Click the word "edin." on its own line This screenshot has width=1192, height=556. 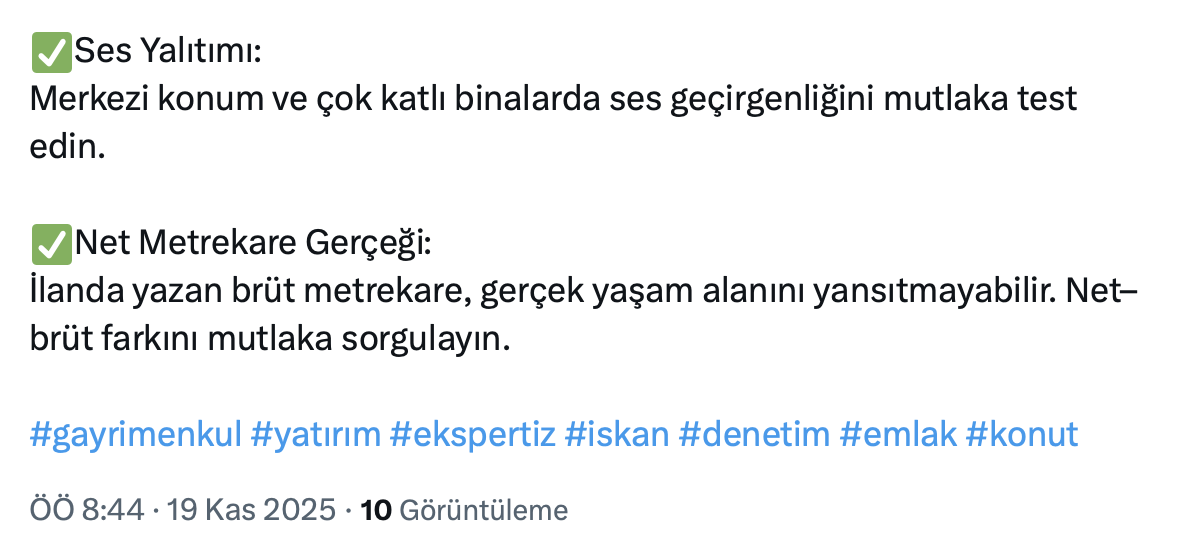click(67, 148)
